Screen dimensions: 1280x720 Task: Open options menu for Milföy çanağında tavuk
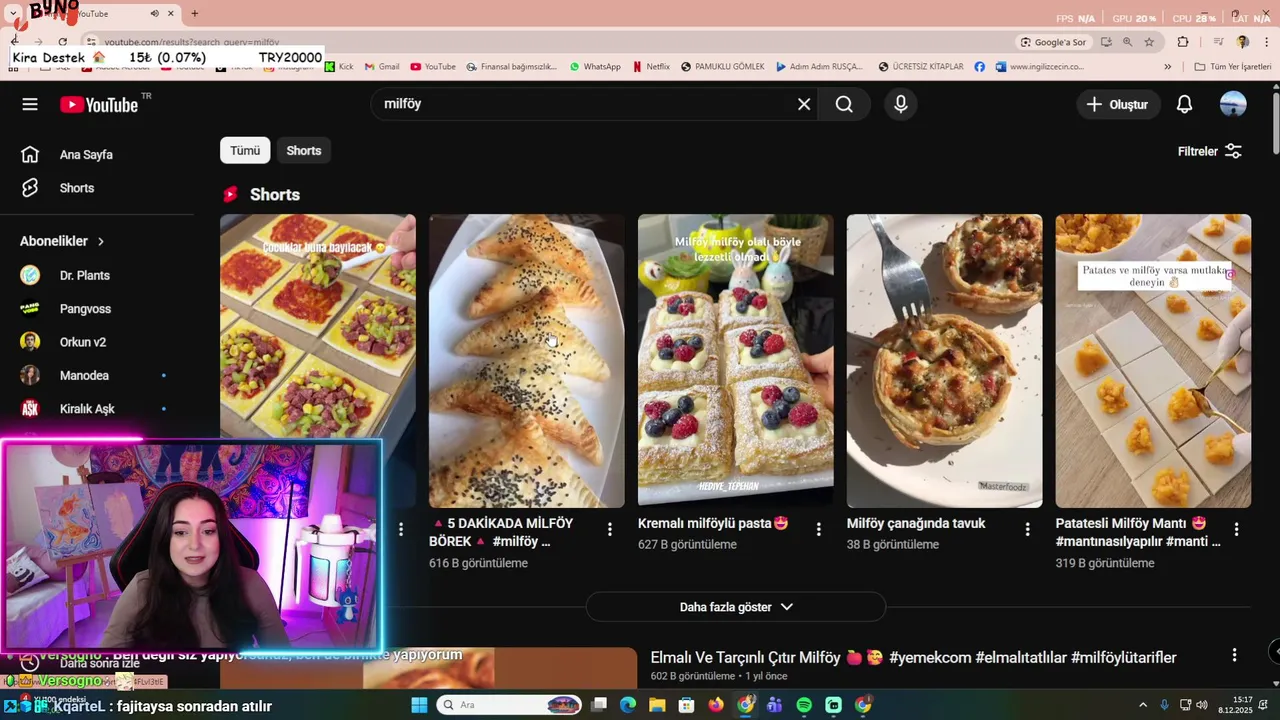click(x=1027, y=529)
